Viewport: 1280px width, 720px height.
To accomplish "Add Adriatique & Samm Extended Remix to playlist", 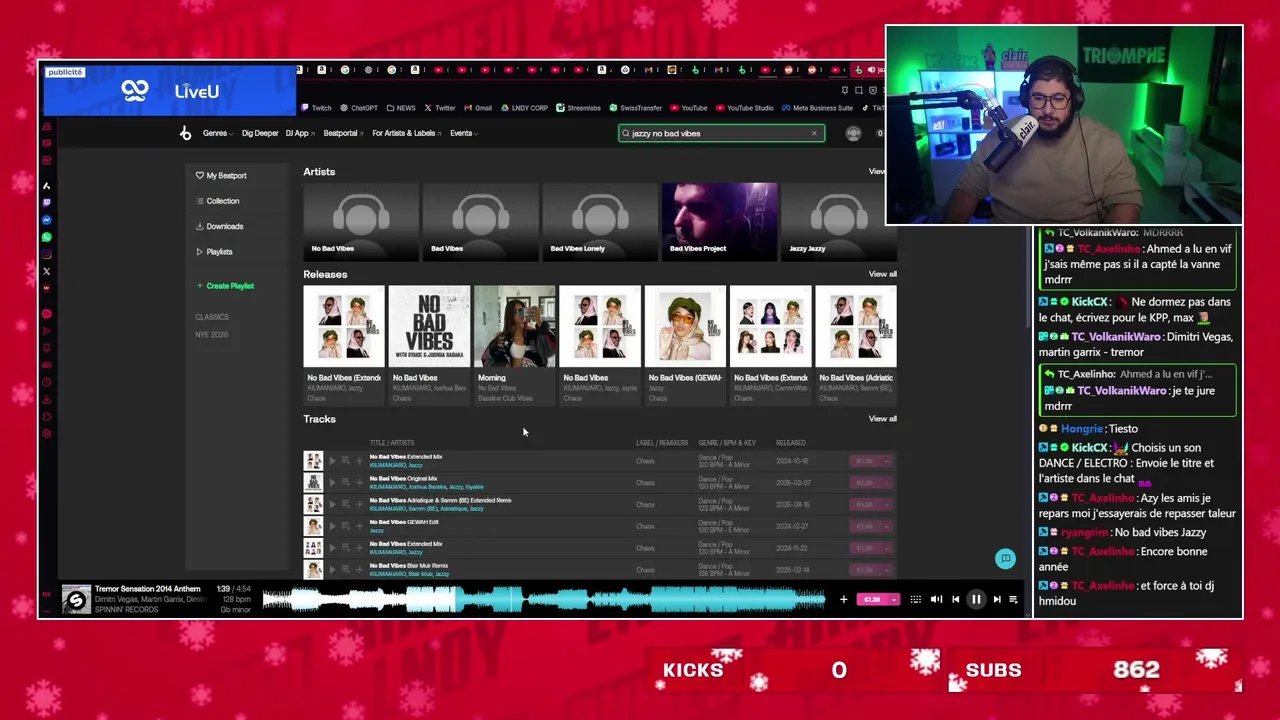I will [359, 504].
